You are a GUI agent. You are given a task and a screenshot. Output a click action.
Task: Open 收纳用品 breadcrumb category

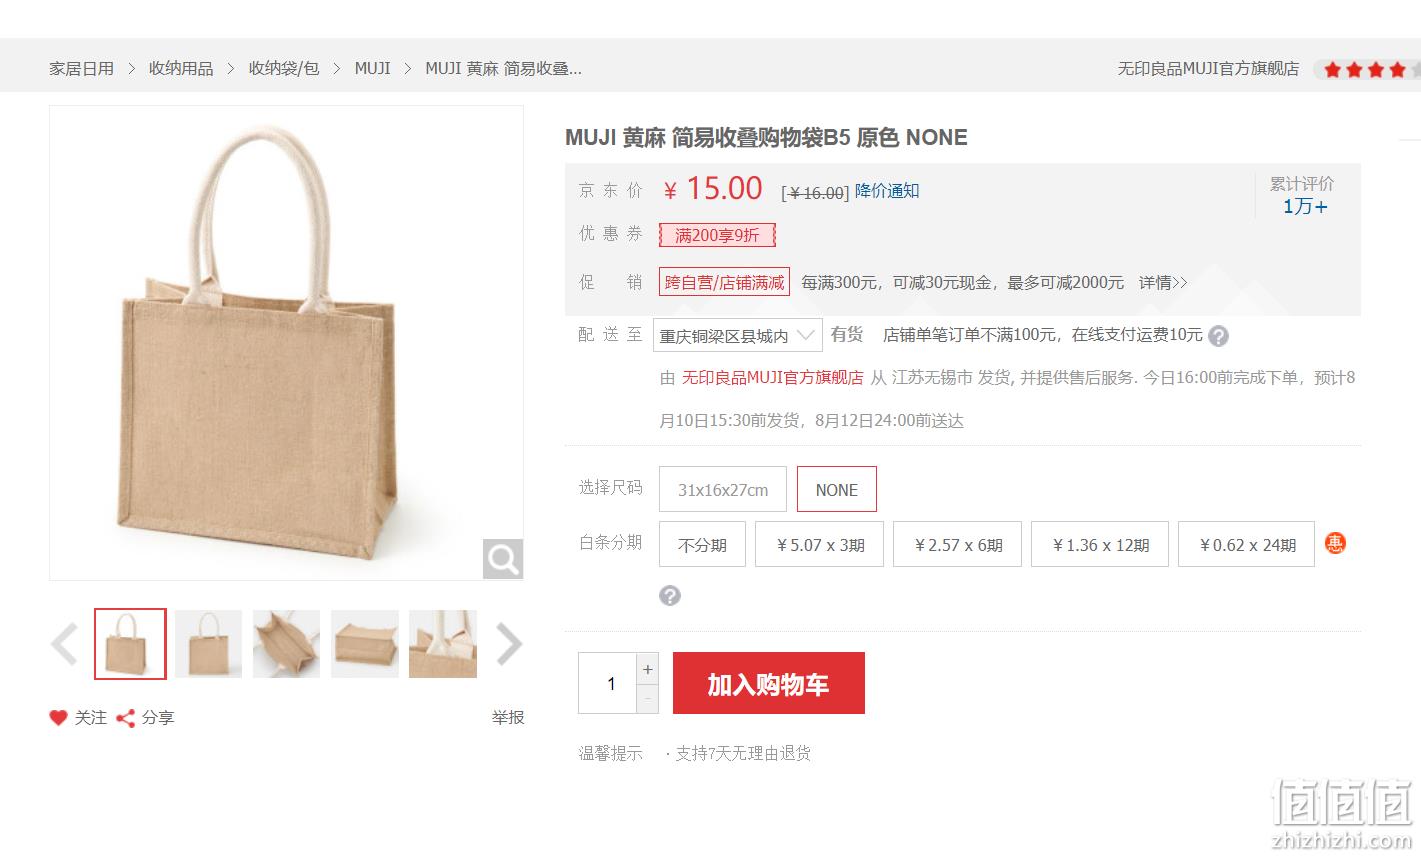(181, 68)
